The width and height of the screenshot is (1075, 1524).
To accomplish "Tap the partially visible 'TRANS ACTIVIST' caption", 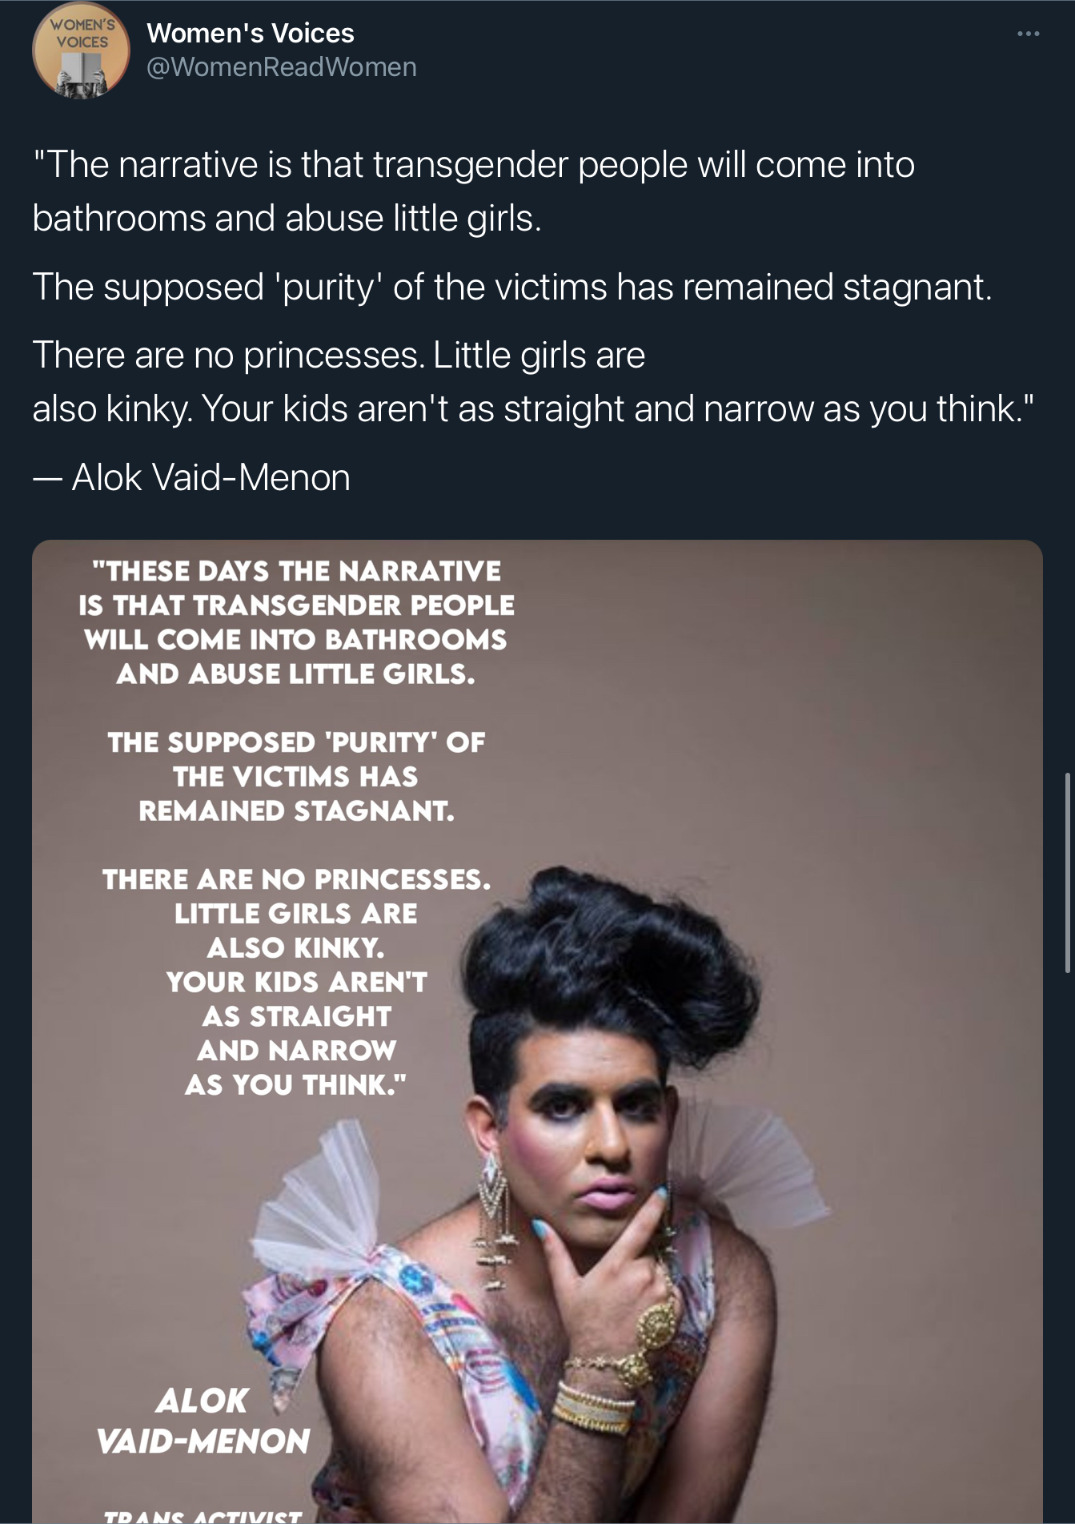I will pos(203,1516).
